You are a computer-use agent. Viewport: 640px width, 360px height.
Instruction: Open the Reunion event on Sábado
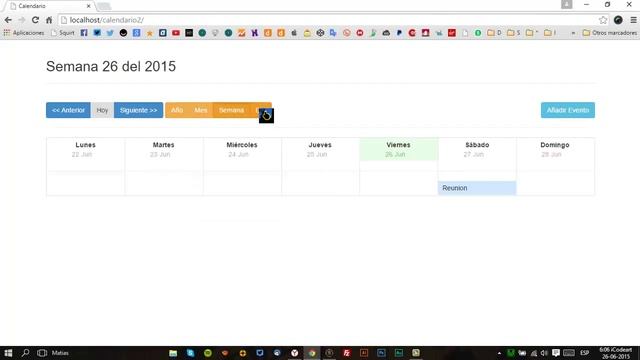[x=477, y=188]
